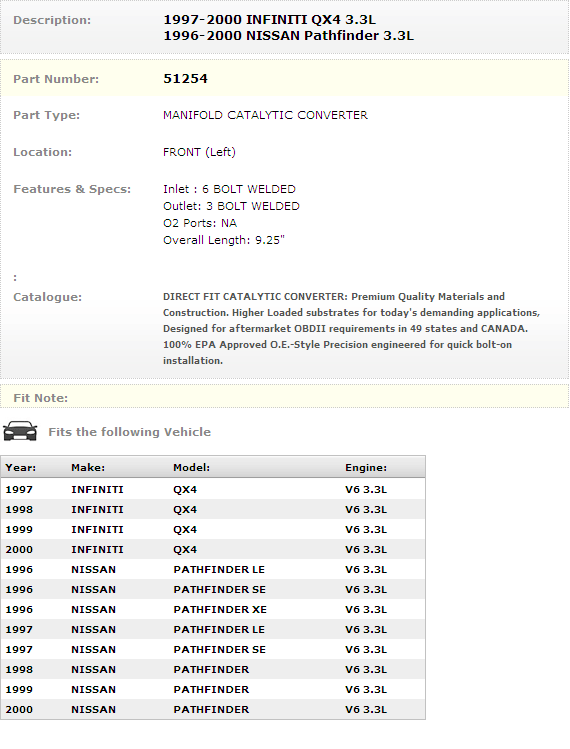Screen dimensions: 570x749
Task: Click the car icon beside Fits the following Vehicle
Action: [x=20, y=431]
